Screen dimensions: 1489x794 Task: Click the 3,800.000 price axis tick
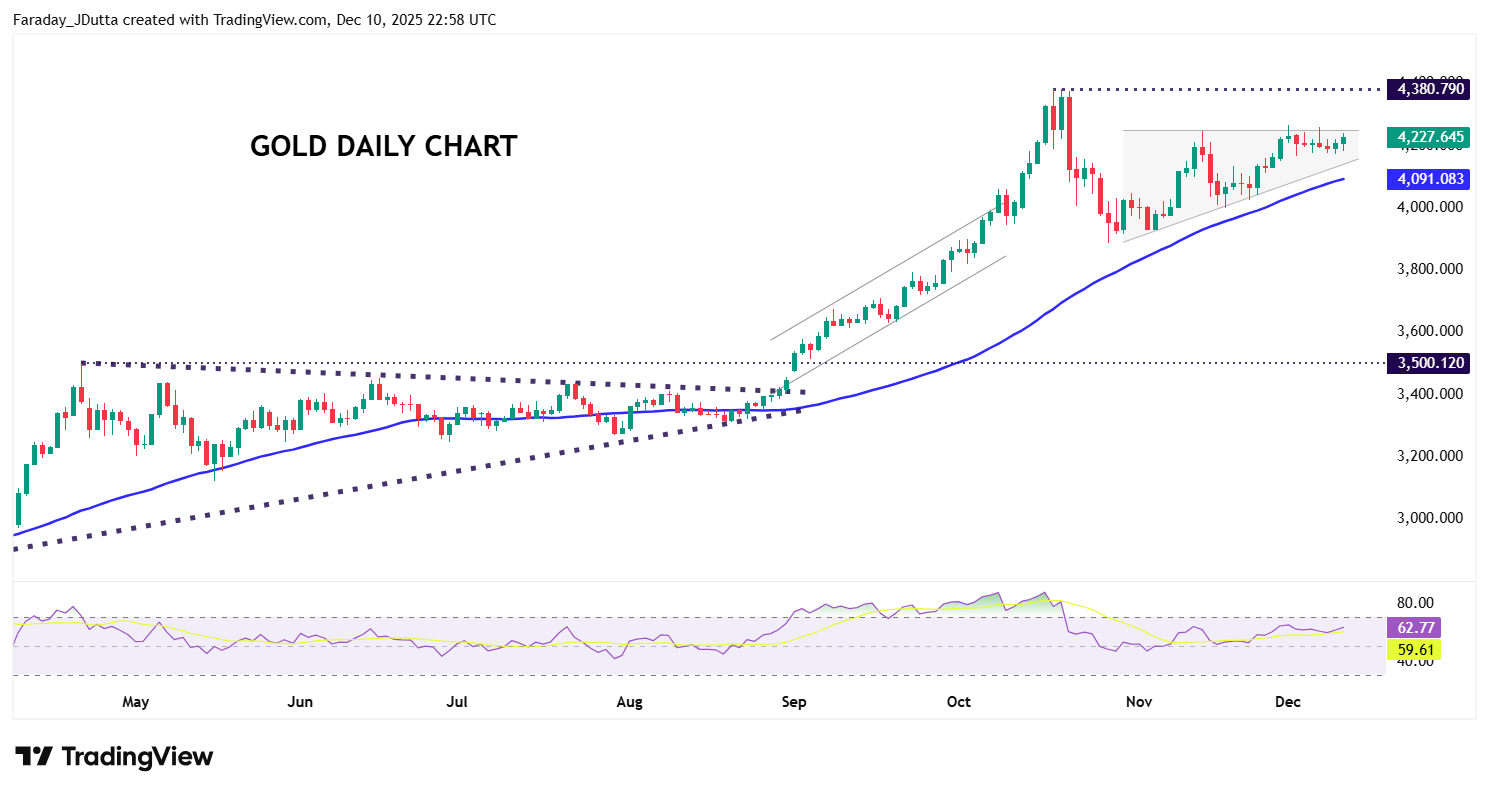[1431, 269]
